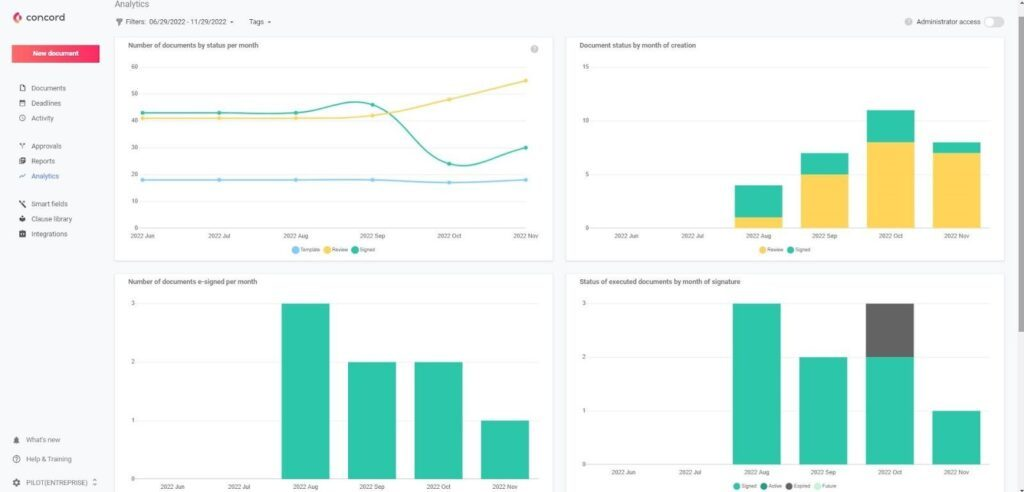Toggle Template series in chart legend
Image resolution: width=1024 pixels, height=492 pixels.
pos(296,249)
